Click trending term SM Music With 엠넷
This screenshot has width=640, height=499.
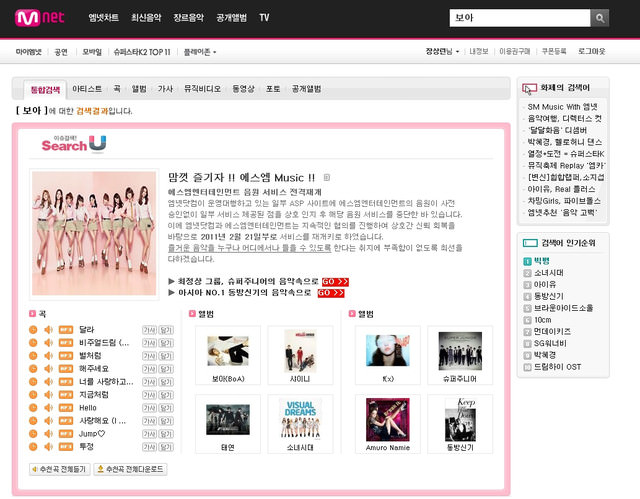coord(562,107)
